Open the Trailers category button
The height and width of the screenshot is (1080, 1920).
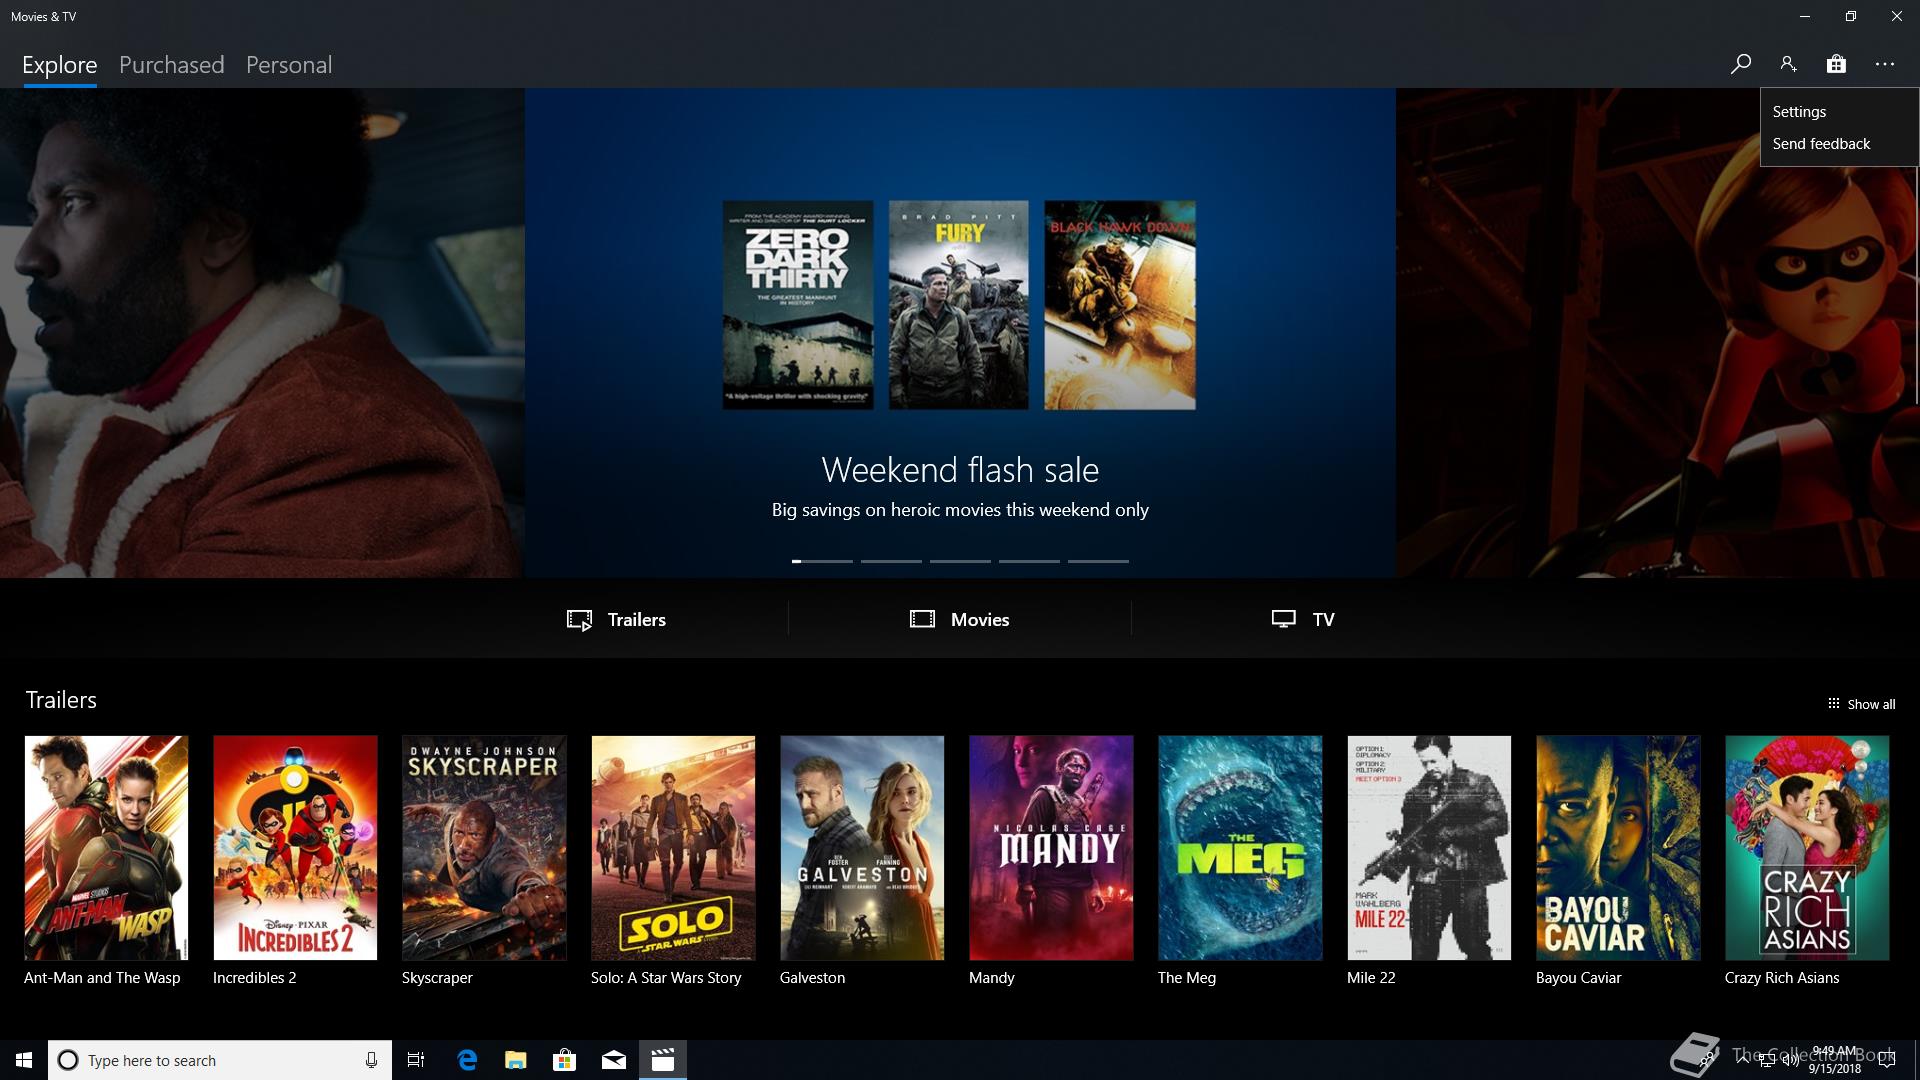(x=616, y=619)
